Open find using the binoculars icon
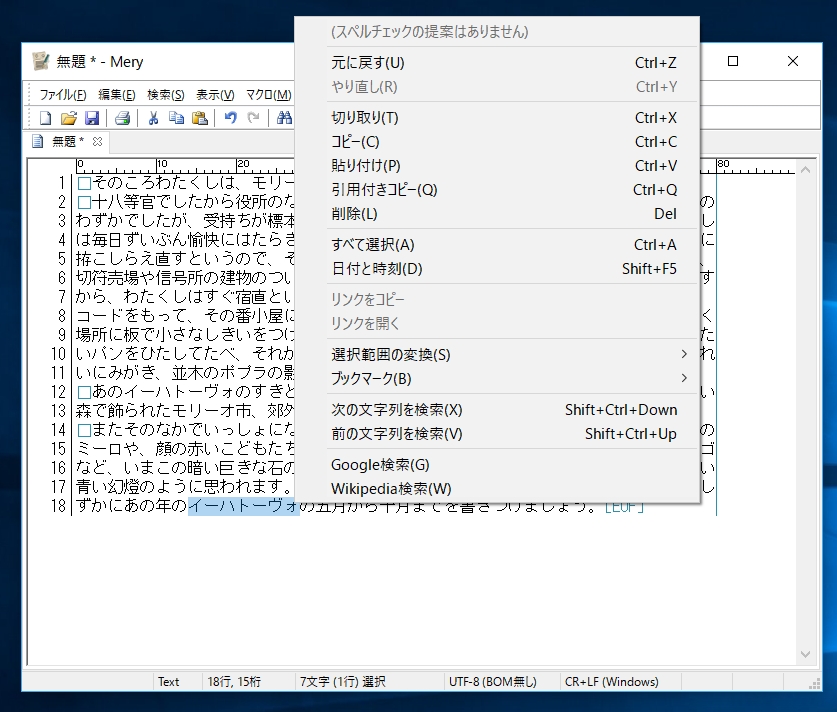The height and width of the screenshot is (712, 837). 285,117
